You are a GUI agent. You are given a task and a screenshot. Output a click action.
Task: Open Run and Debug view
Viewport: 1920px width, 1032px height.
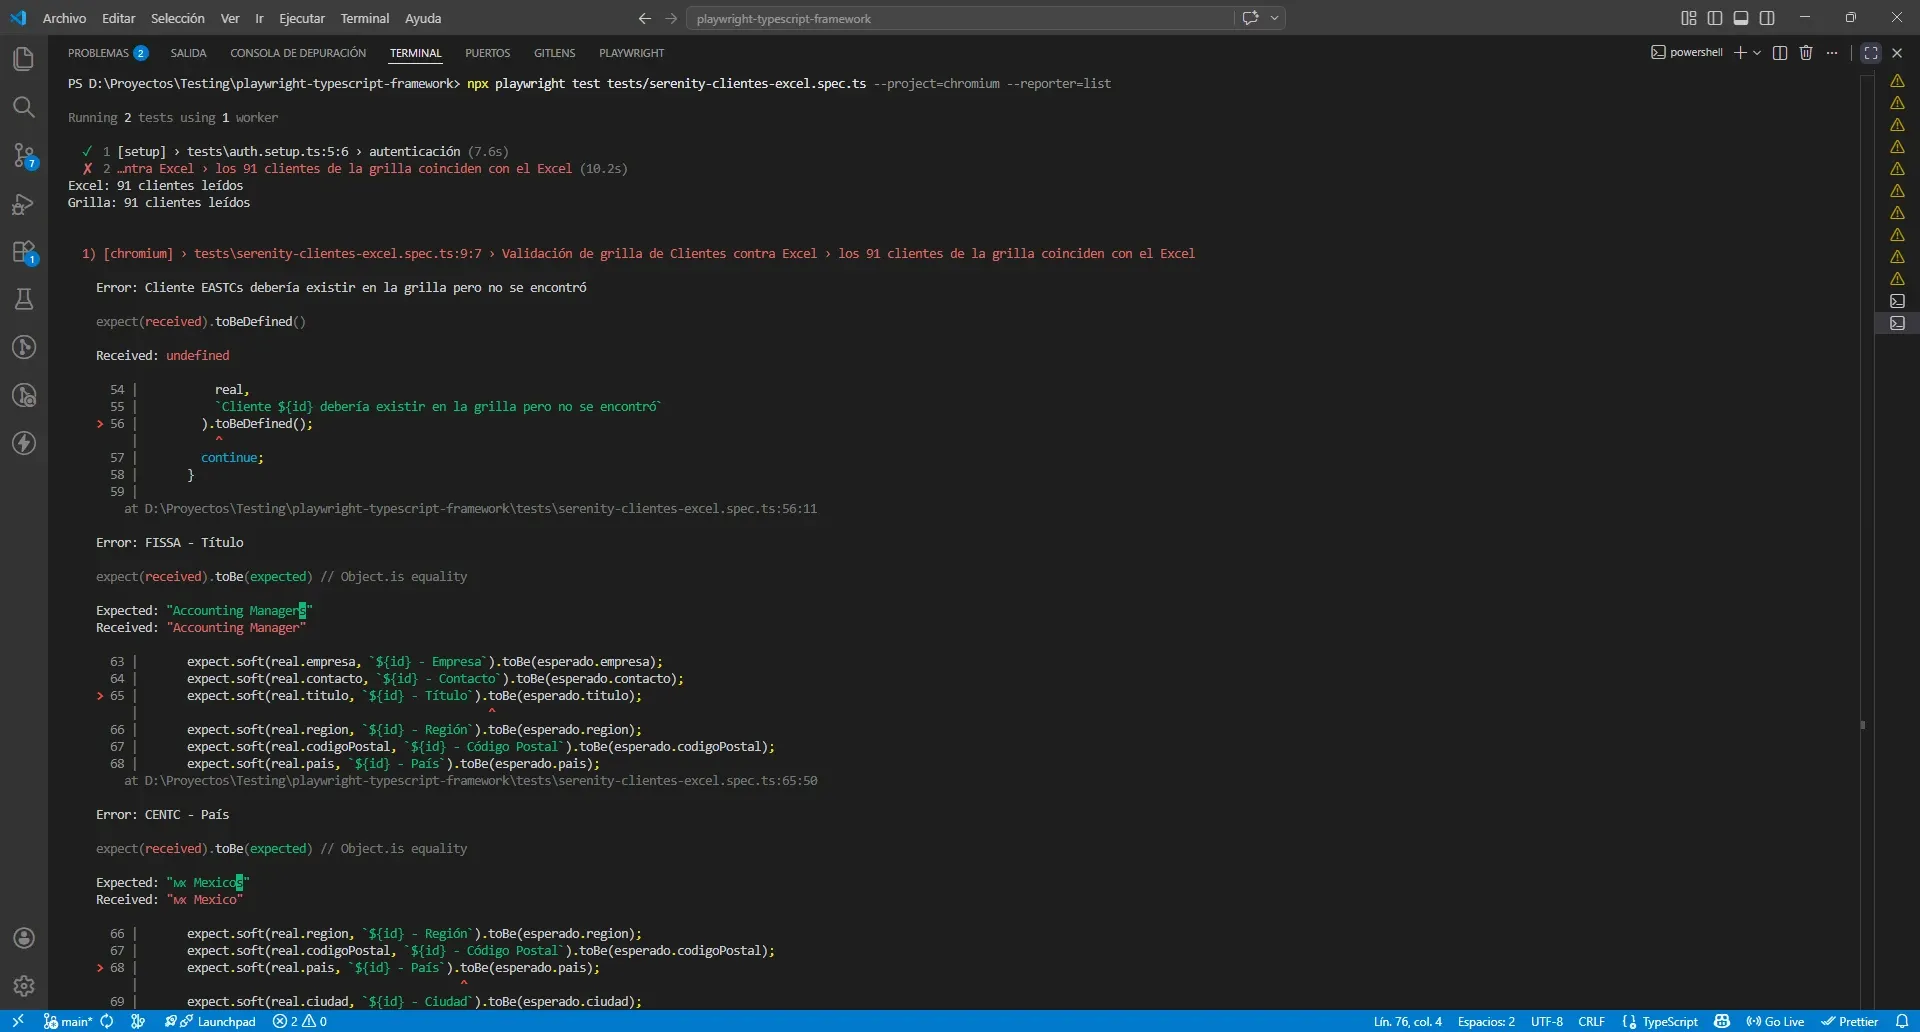pos(24,204)
